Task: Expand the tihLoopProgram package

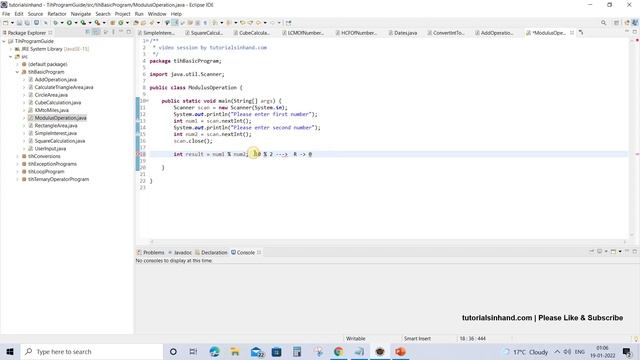Action: (18, 171)
